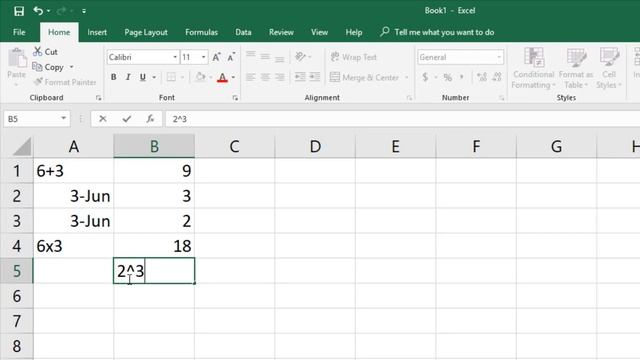The image size is (640, 360).
Task: Click Decrease Decimal icon
Action: (497, 77)
